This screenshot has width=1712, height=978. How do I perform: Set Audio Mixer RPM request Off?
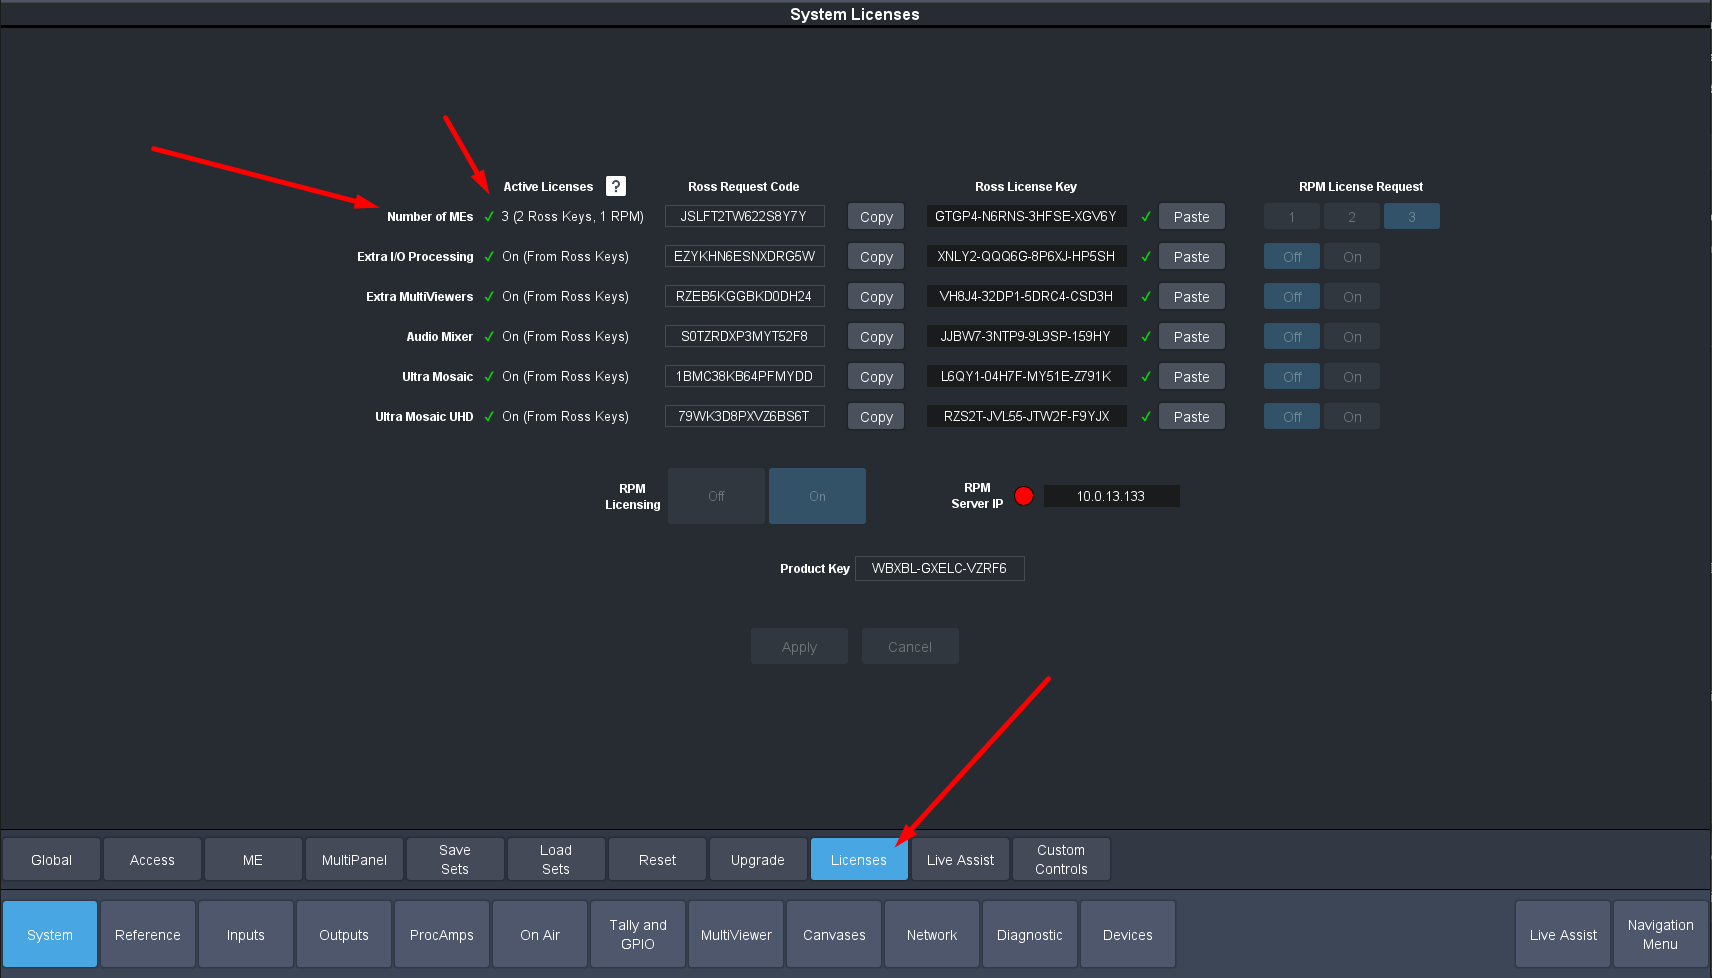(x=1292, y=336)
